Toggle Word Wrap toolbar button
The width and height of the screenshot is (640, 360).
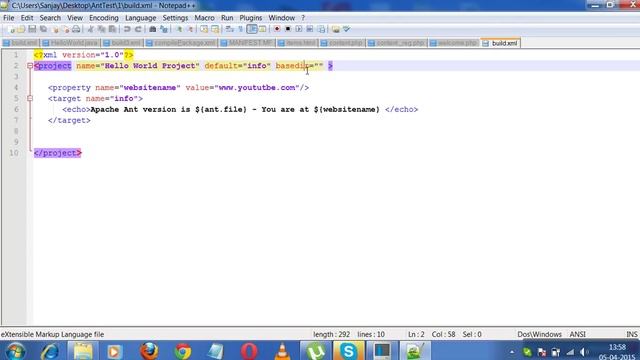coord(230,29)
